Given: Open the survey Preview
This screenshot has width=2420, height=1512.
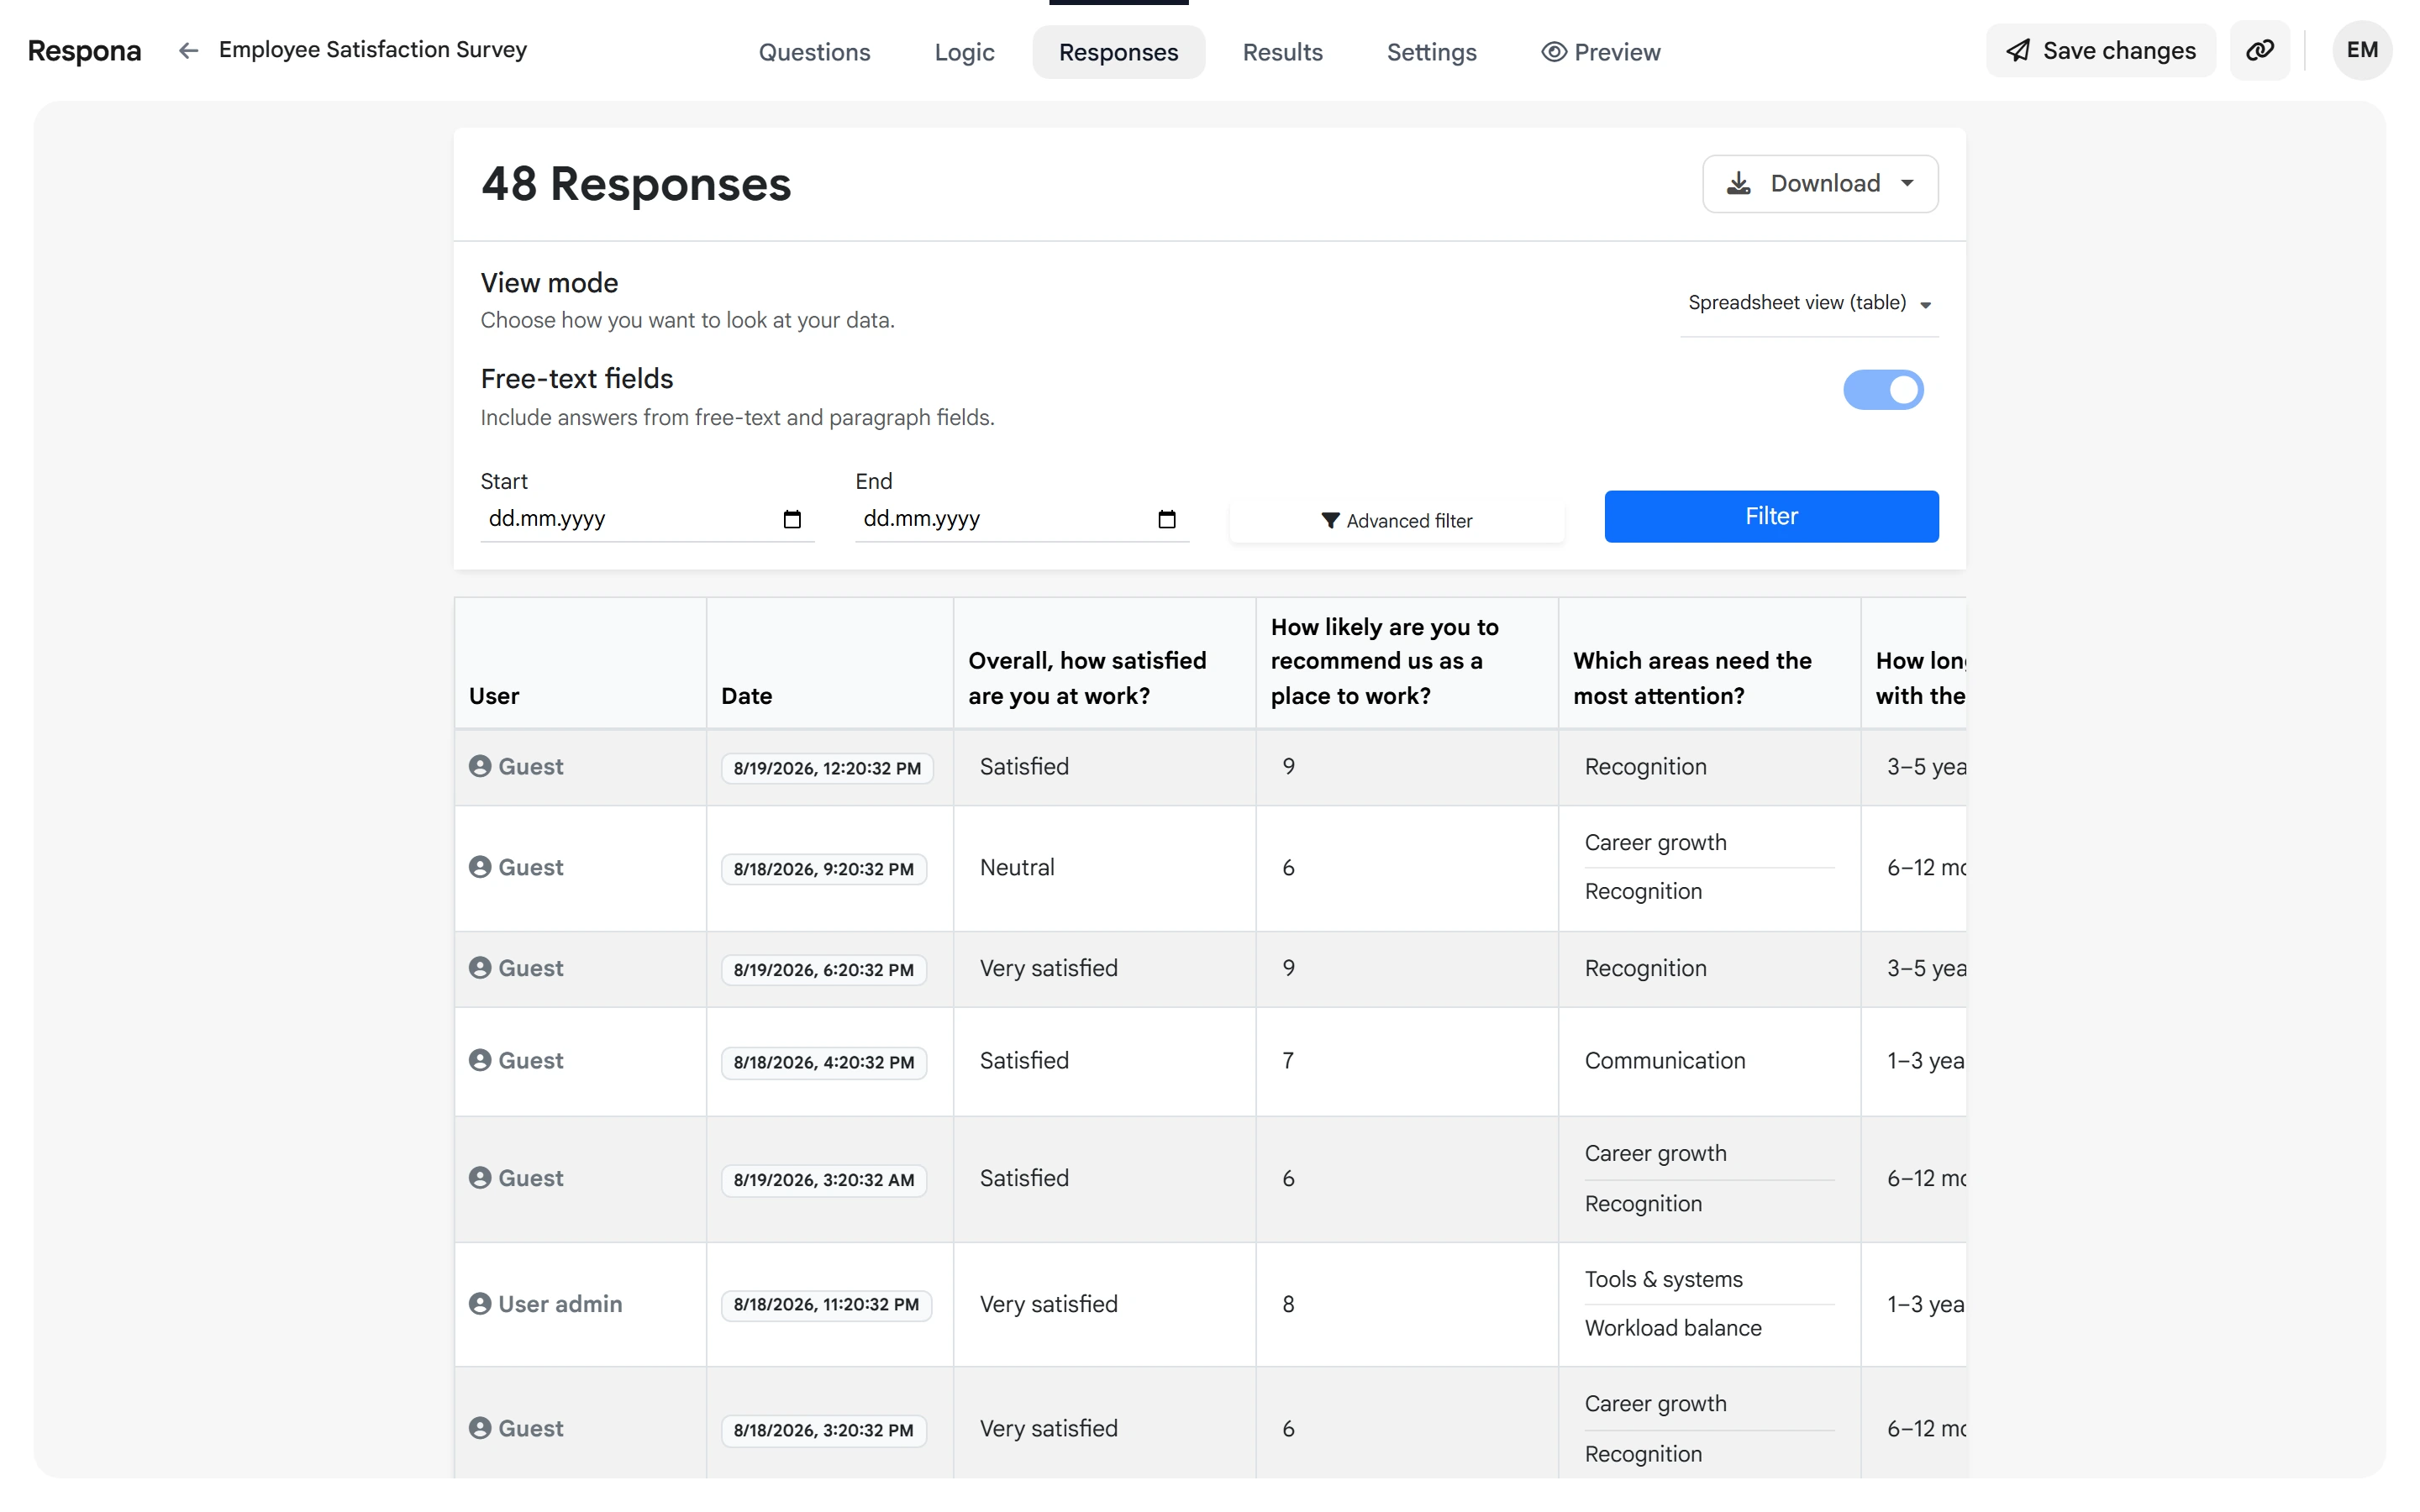Looking at the screenshot, I should click(x=1600, y=52).
